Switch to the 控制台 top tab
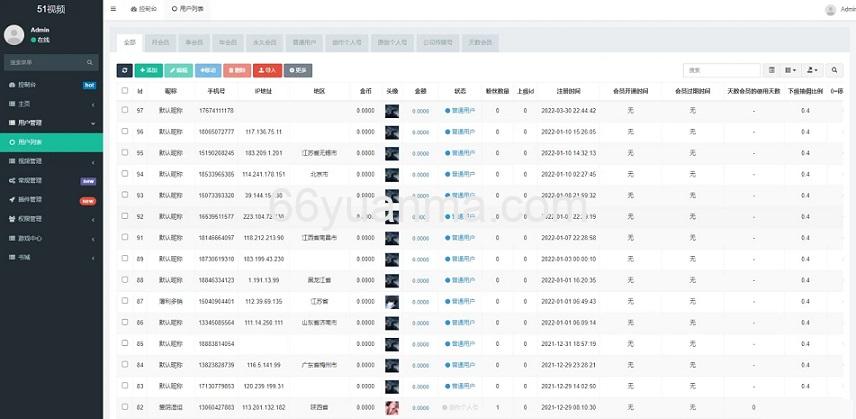This screenshot has height=419, width=856. point(143,9)
